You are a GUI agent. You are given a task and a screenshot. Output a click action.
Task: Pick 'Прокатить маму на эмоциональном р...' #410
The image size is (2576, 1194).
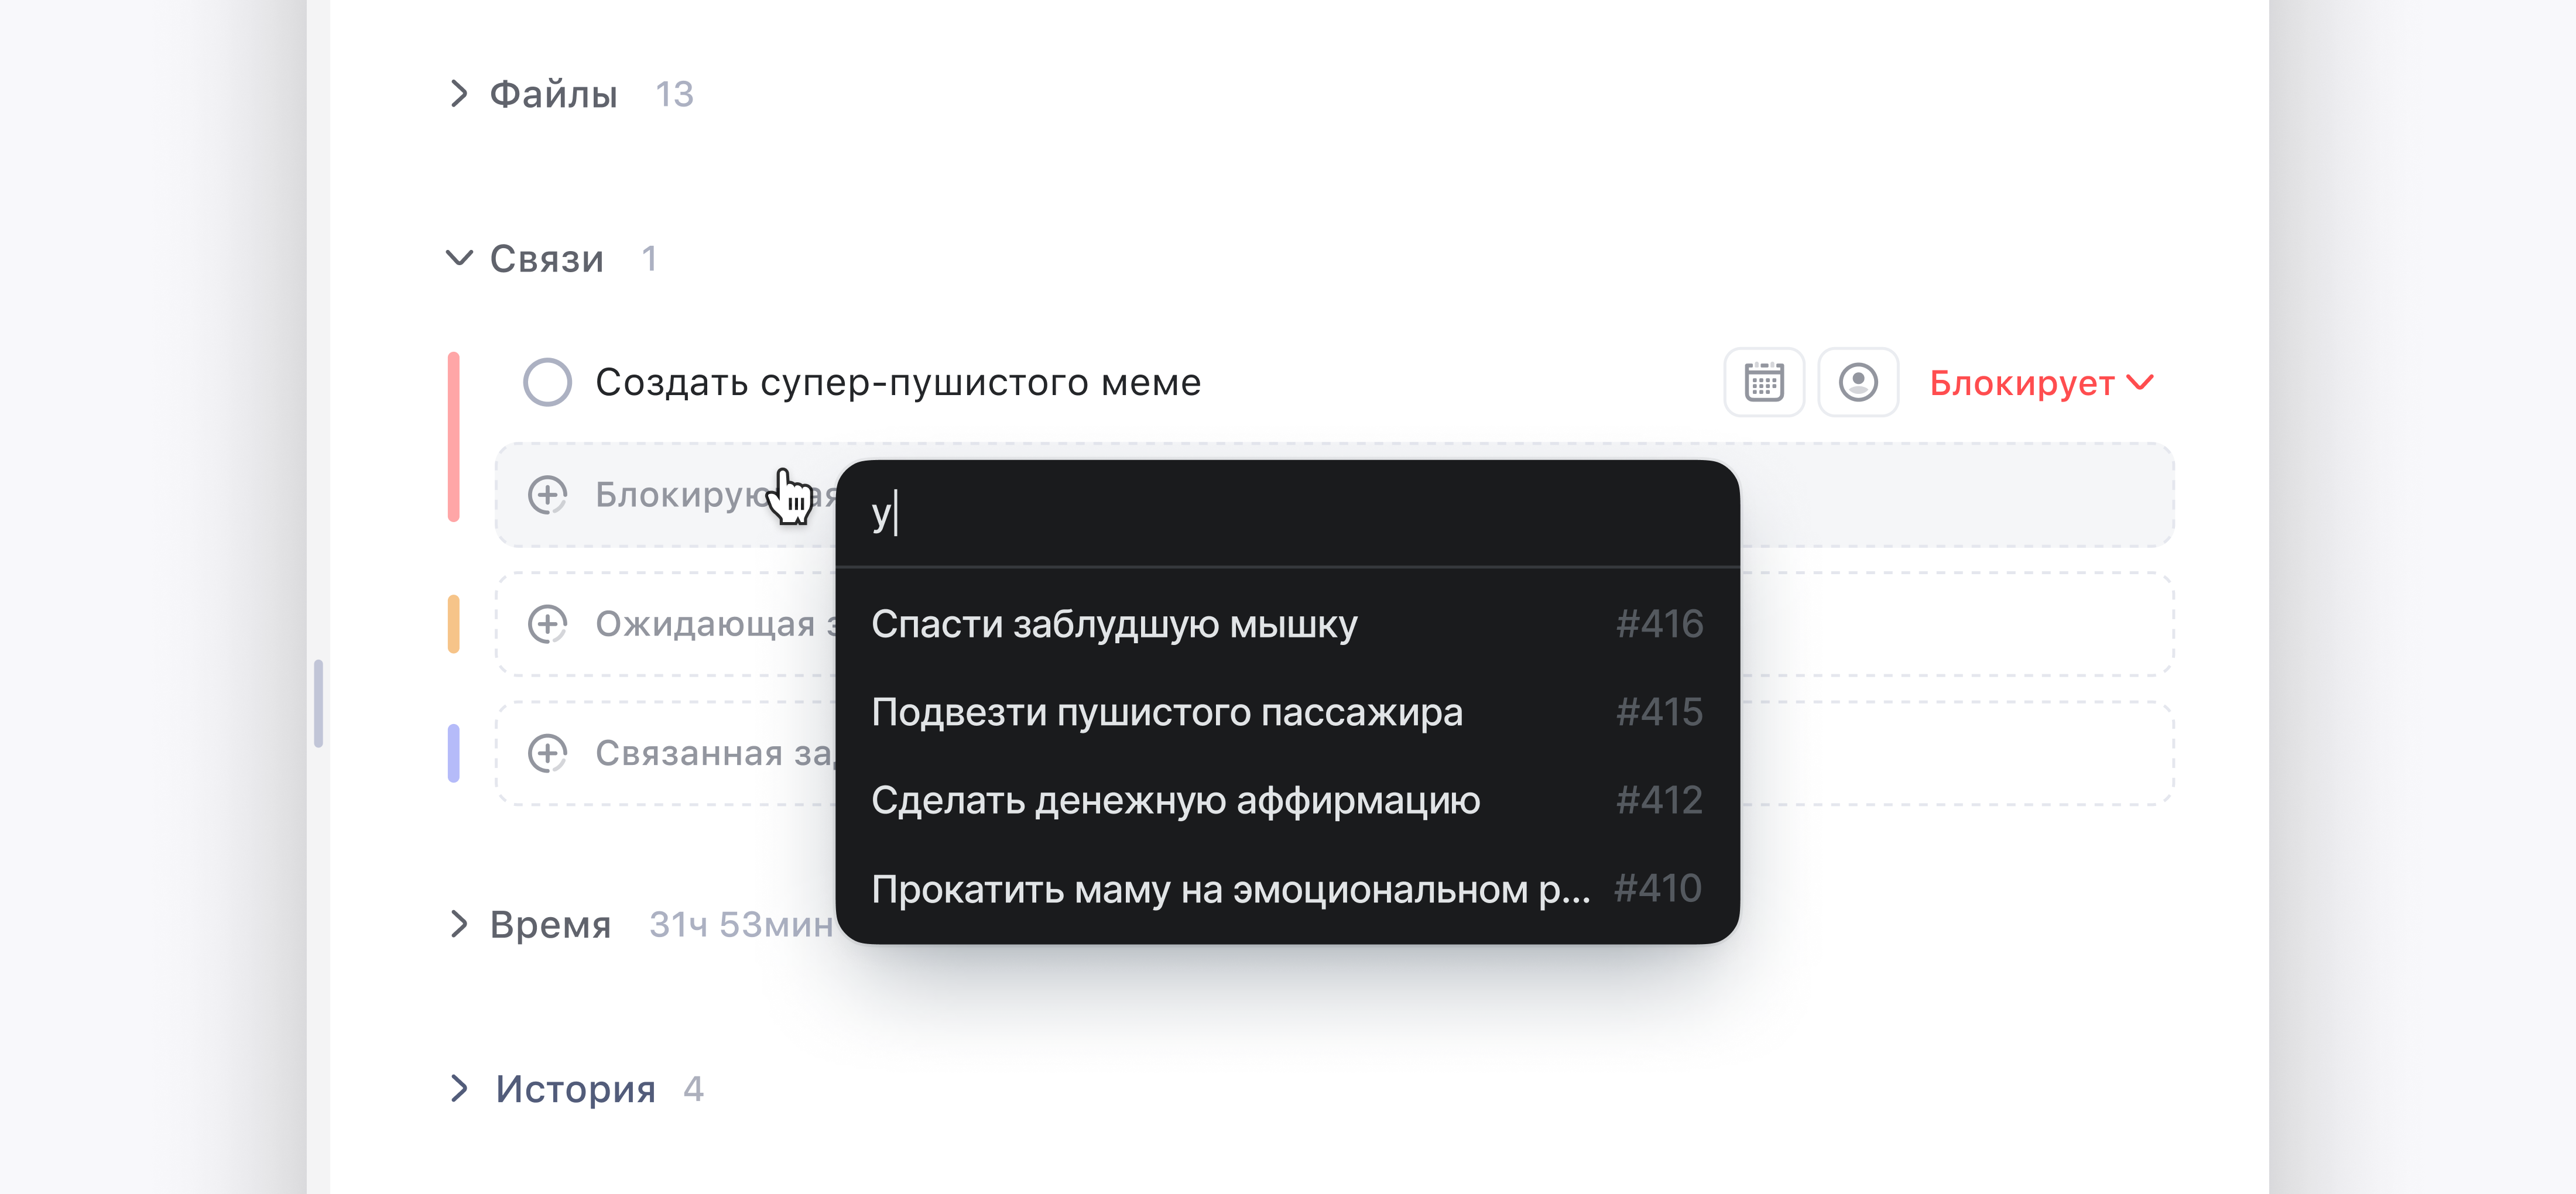click(x=1287, y=888)
